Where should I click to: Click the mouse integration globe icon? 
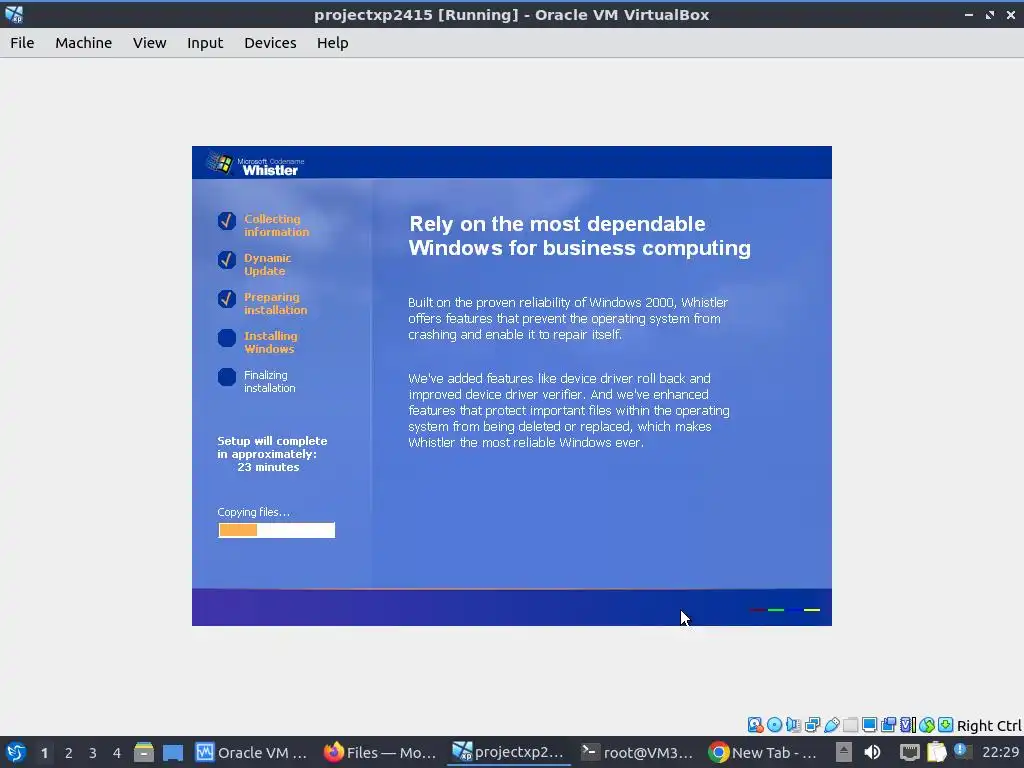(927, 725)
